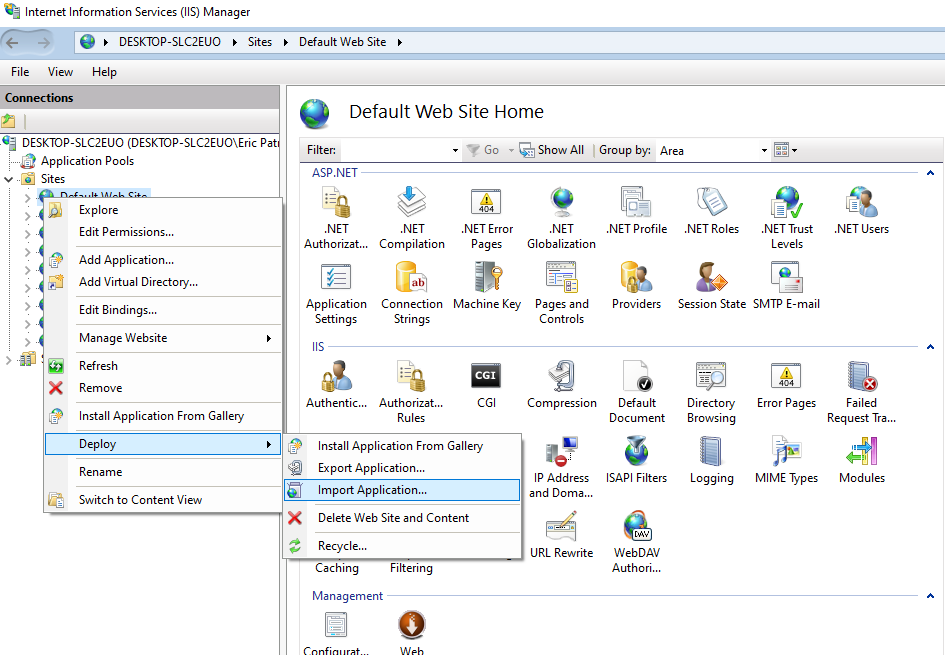The image size is (945, 655).
Task: Open Pages and Controls feature
Action: coord(561,293)
